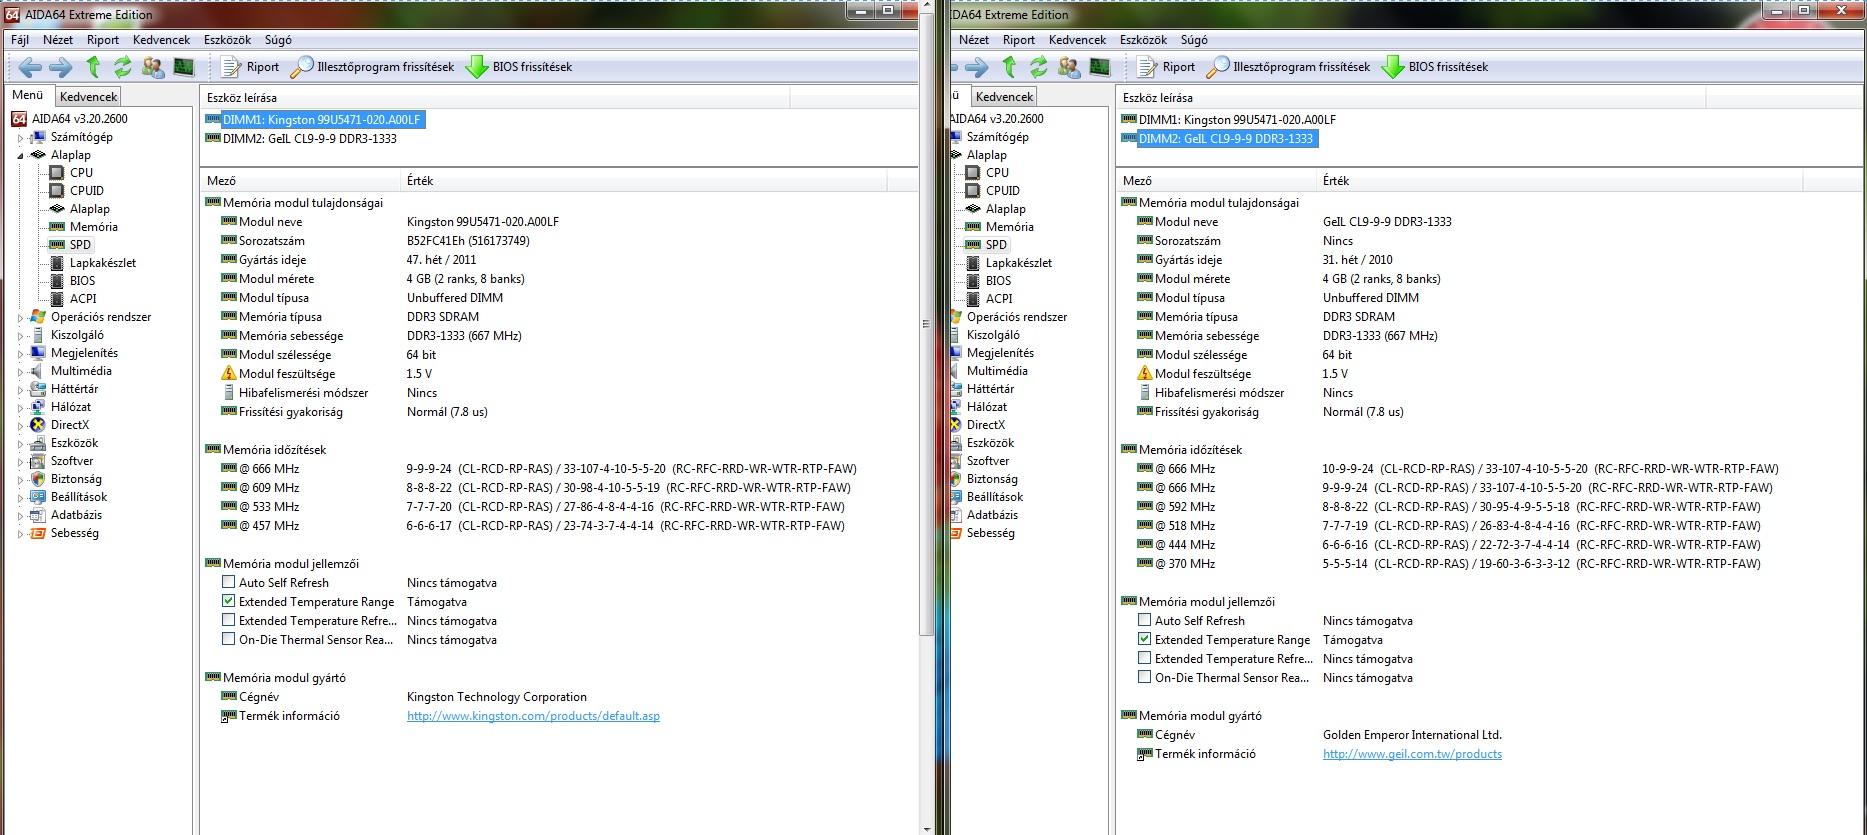Open Riport in left window toolbar

[x=250, y=67]
